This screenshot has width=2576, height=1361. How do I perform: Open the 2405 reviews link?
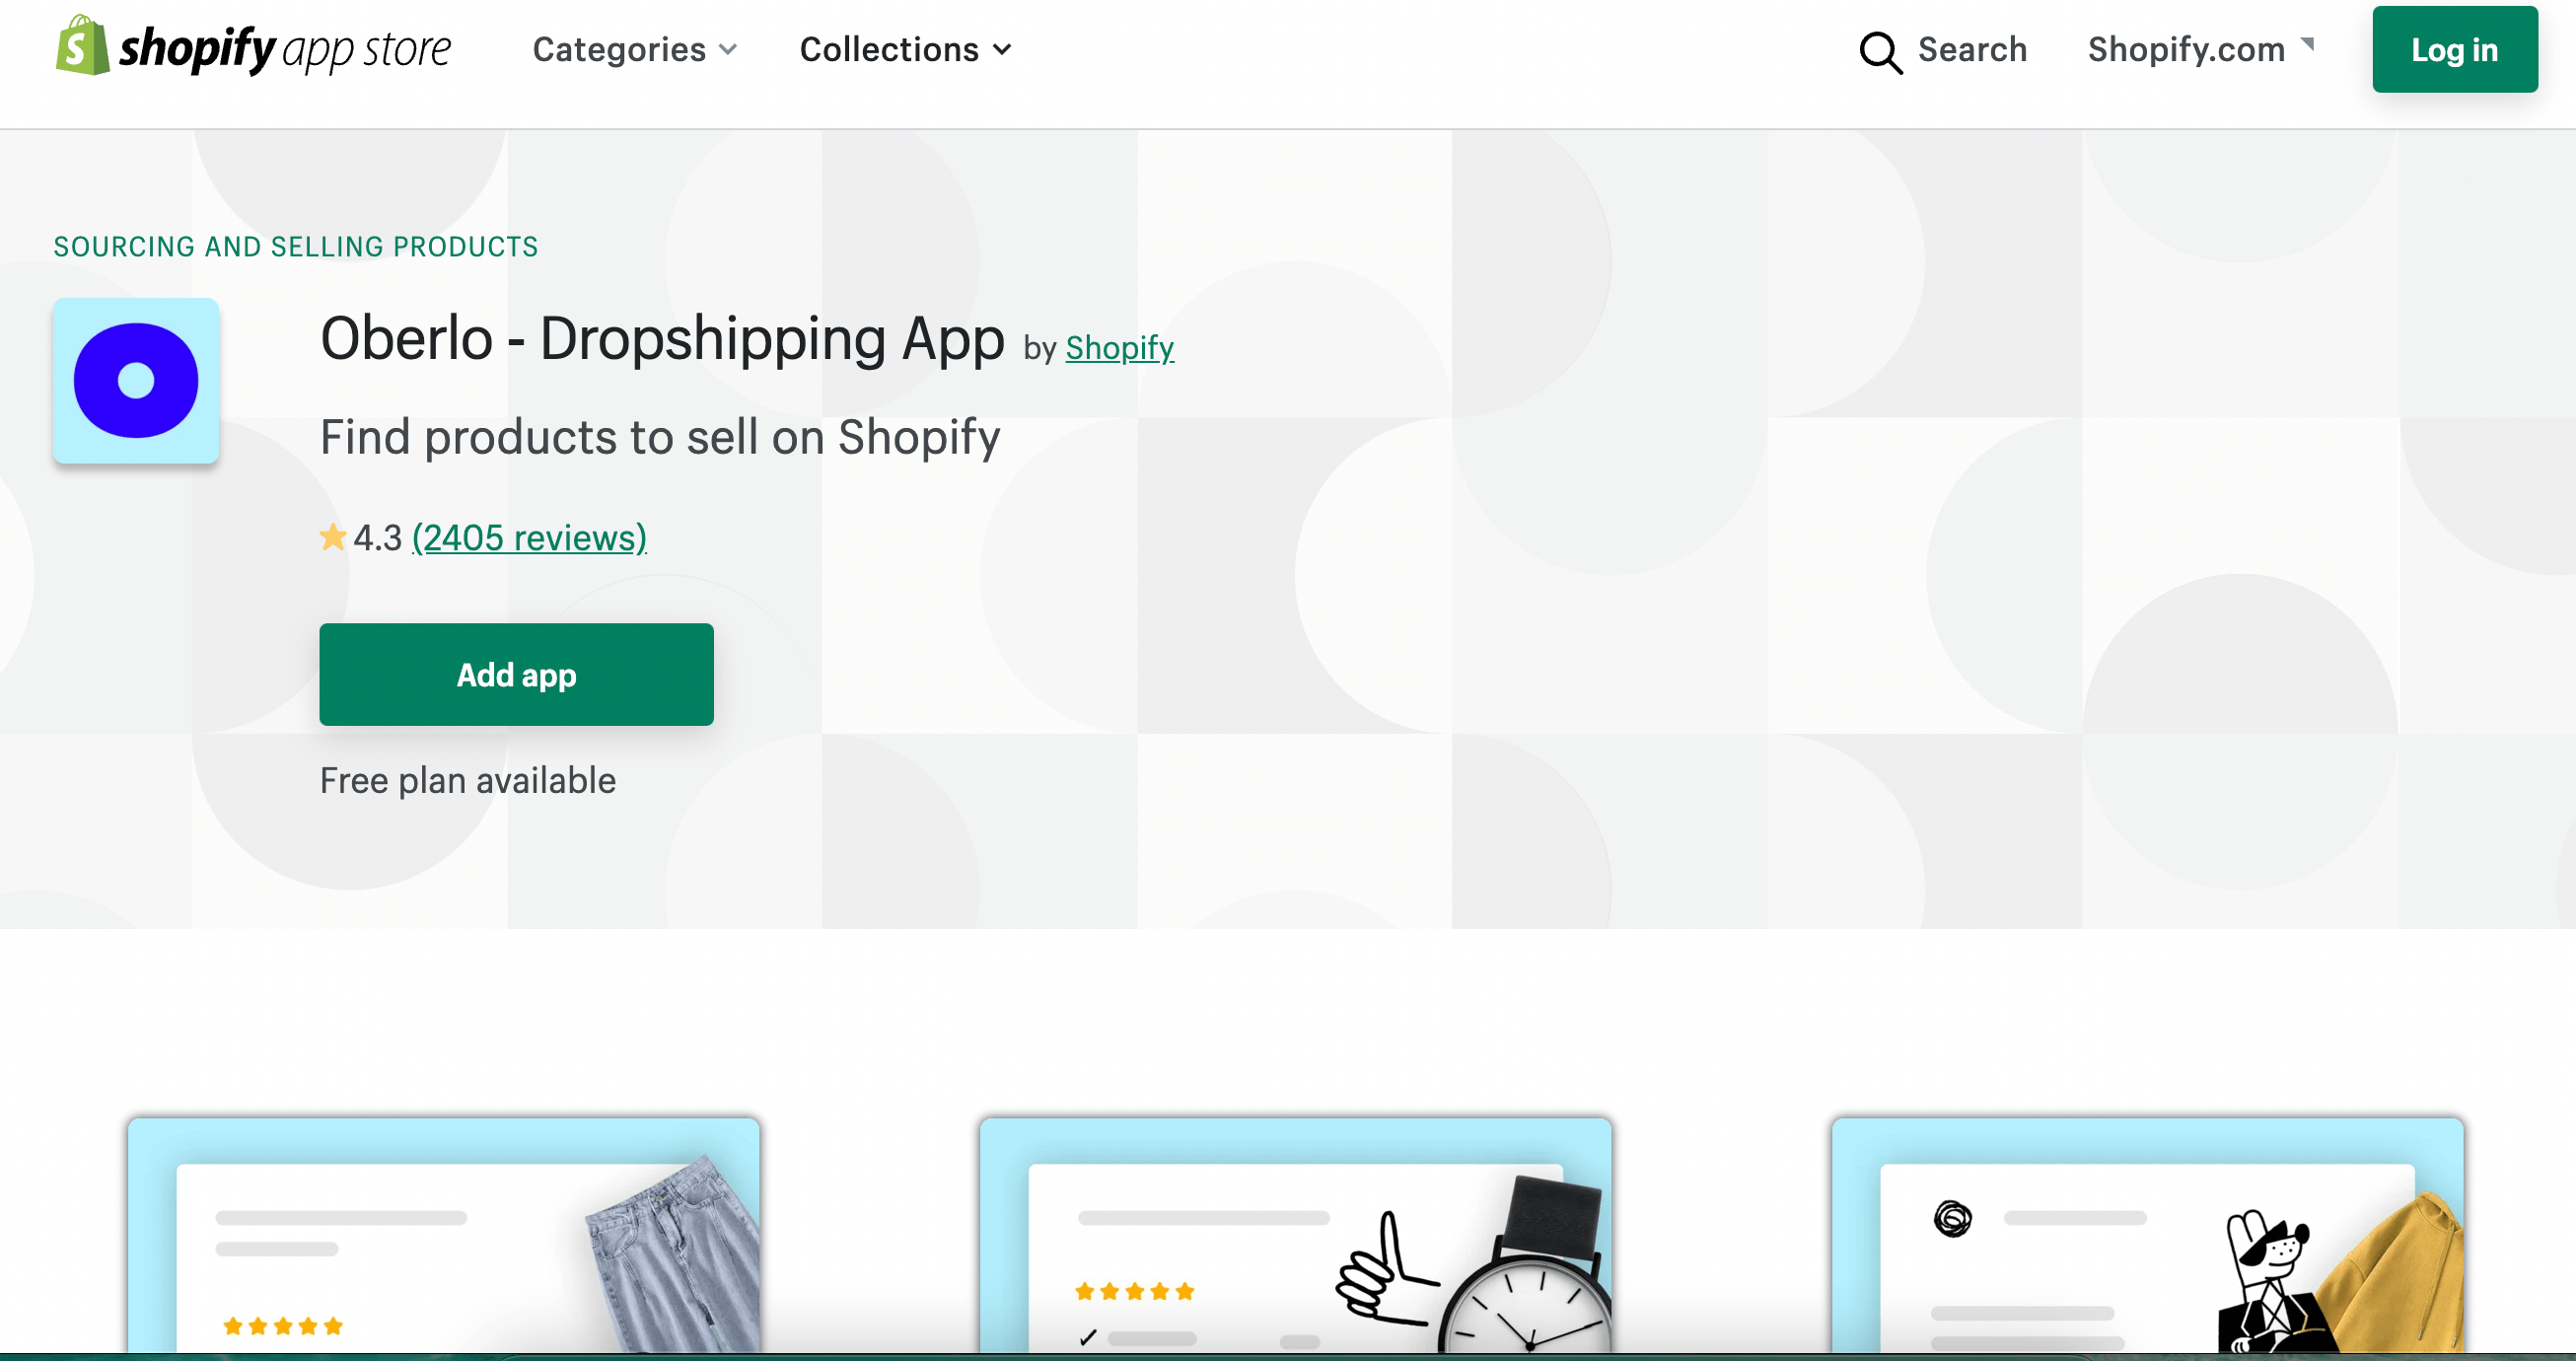point(529,538)
